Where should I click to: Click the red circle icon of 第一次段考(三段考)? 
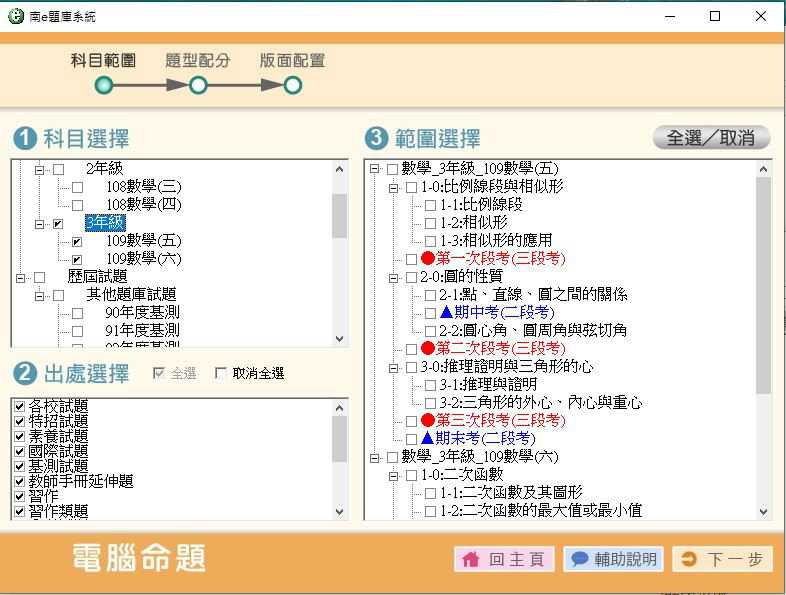[x=428, y=258]
